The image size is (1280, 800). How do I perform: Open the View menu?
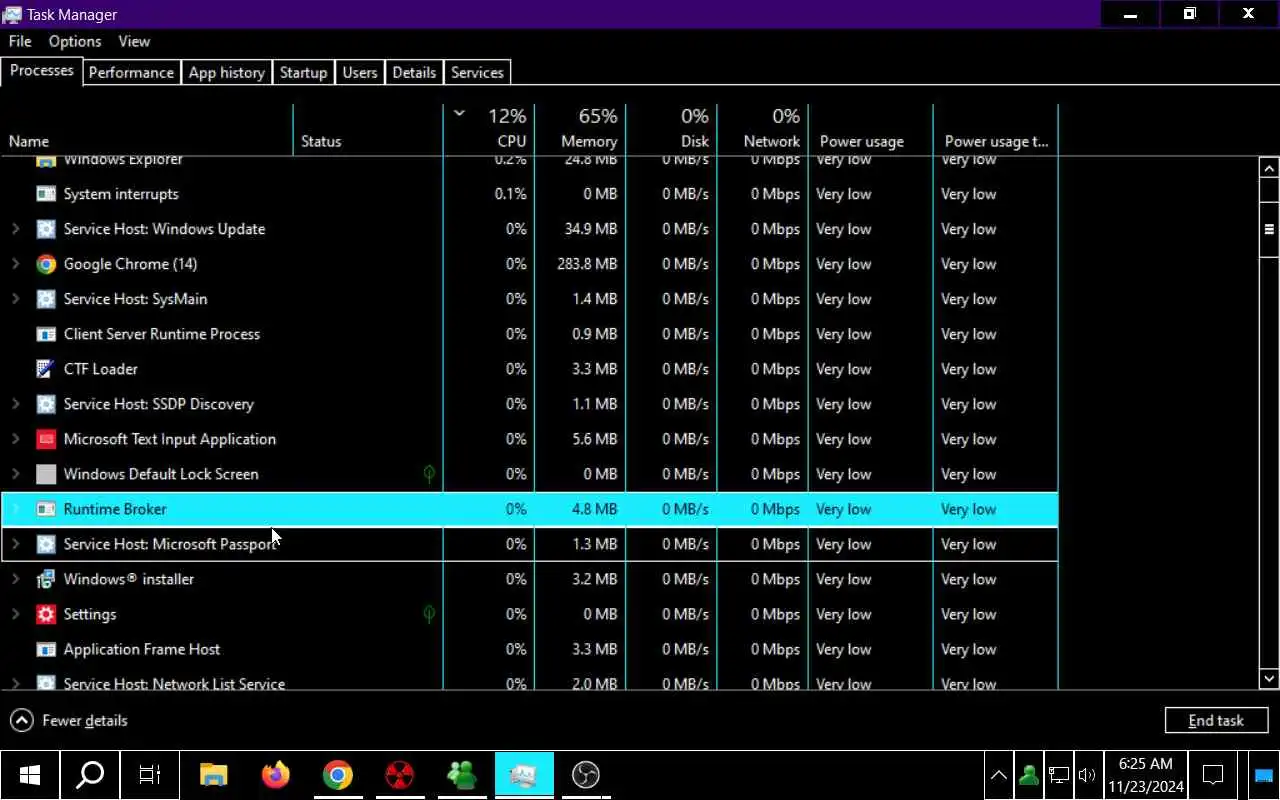click(x=134, y=41)
